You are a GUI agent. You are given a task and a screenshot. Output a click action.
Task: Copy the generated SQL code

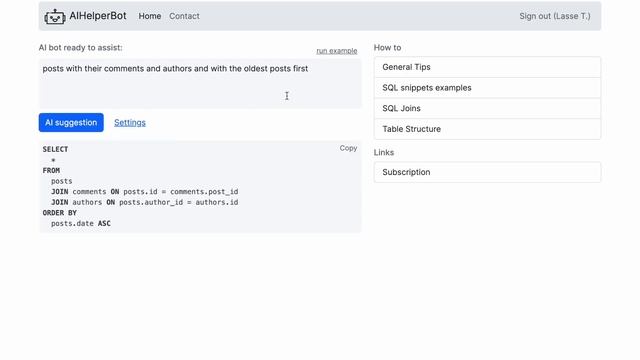click(348, 148)
